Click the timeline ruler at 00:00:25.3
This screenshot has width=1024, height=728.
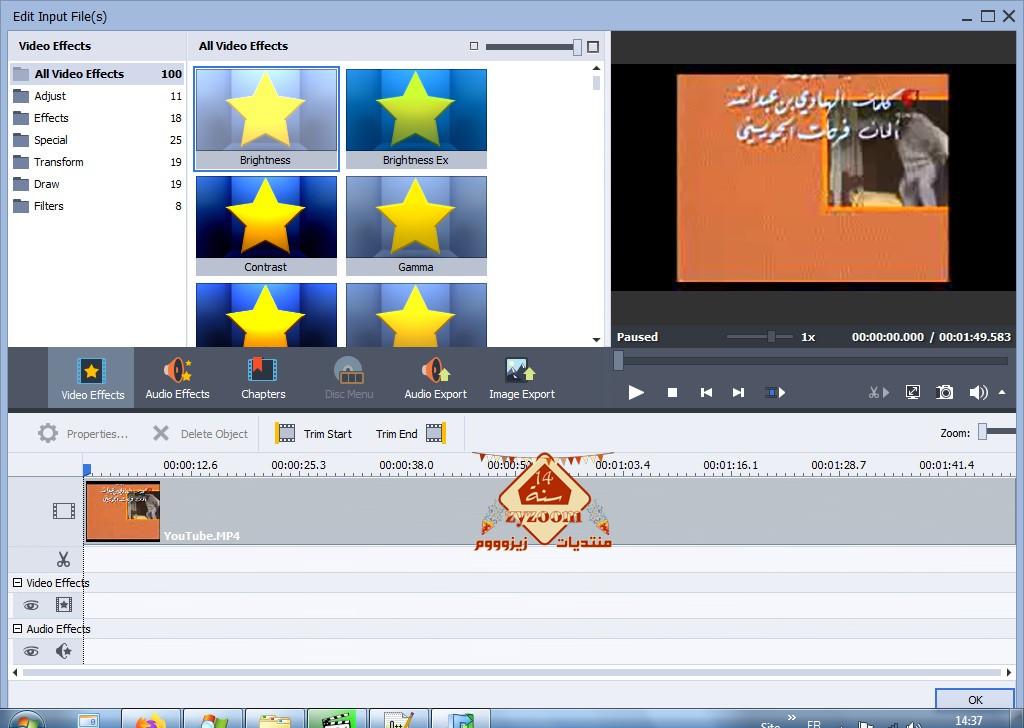click(298, 465)
